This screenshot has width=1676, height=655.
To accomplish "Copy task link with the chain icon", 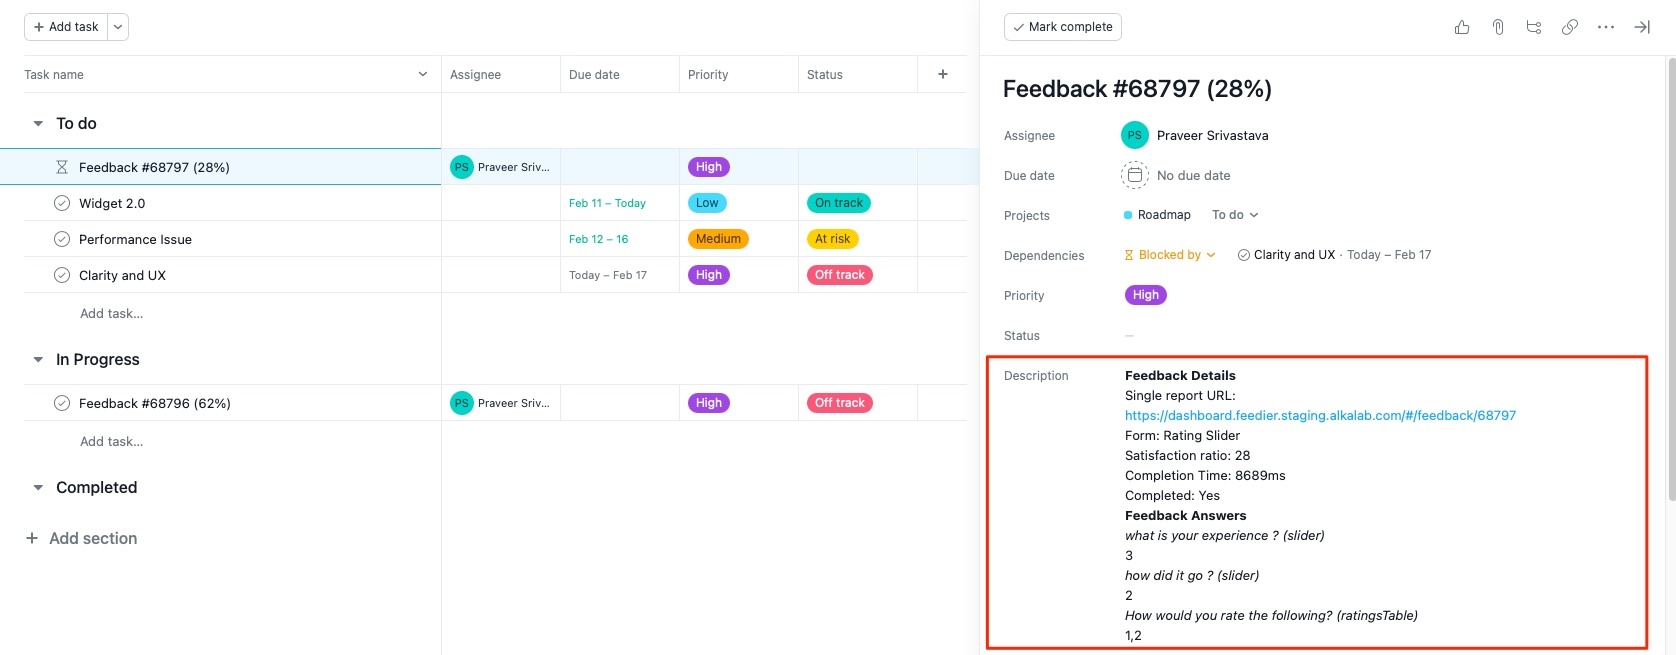I will point(1570,27).
